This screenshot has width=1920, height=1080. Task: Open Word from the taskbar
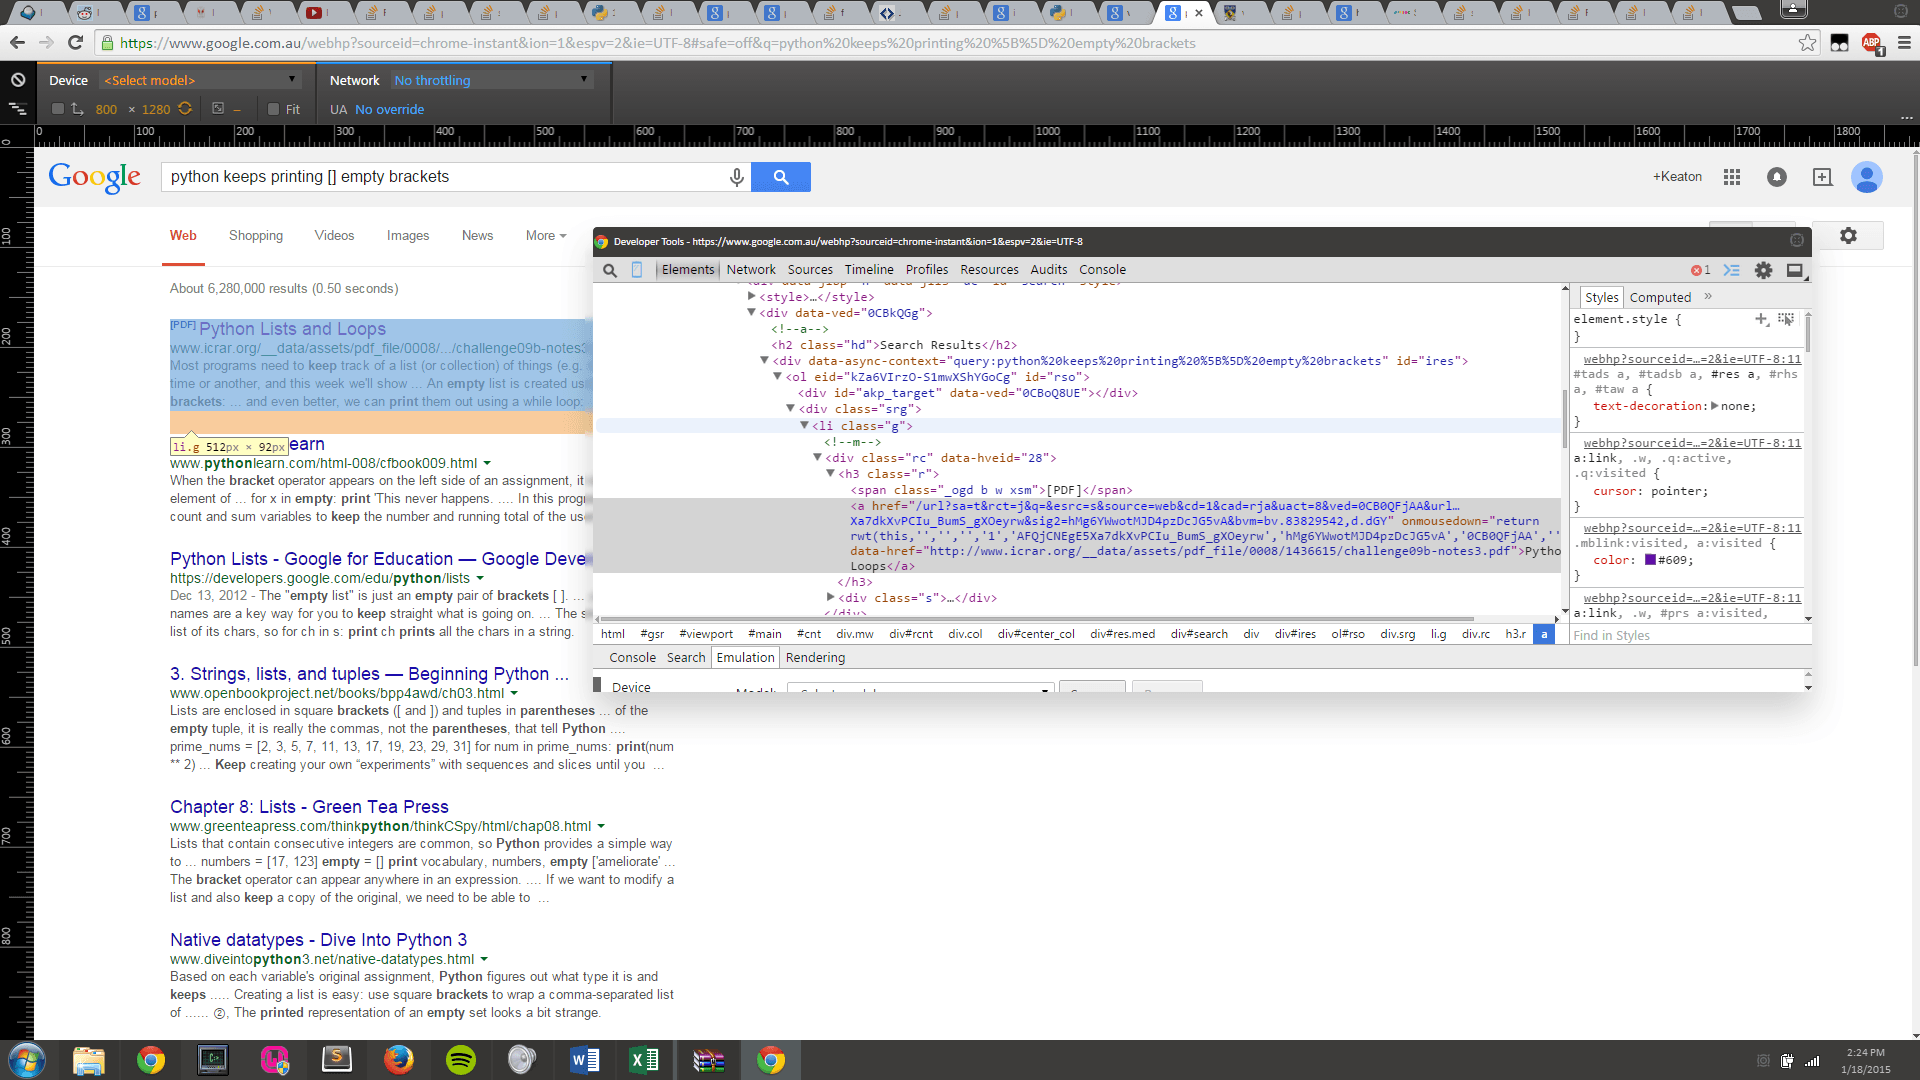tap(585, 1060)
